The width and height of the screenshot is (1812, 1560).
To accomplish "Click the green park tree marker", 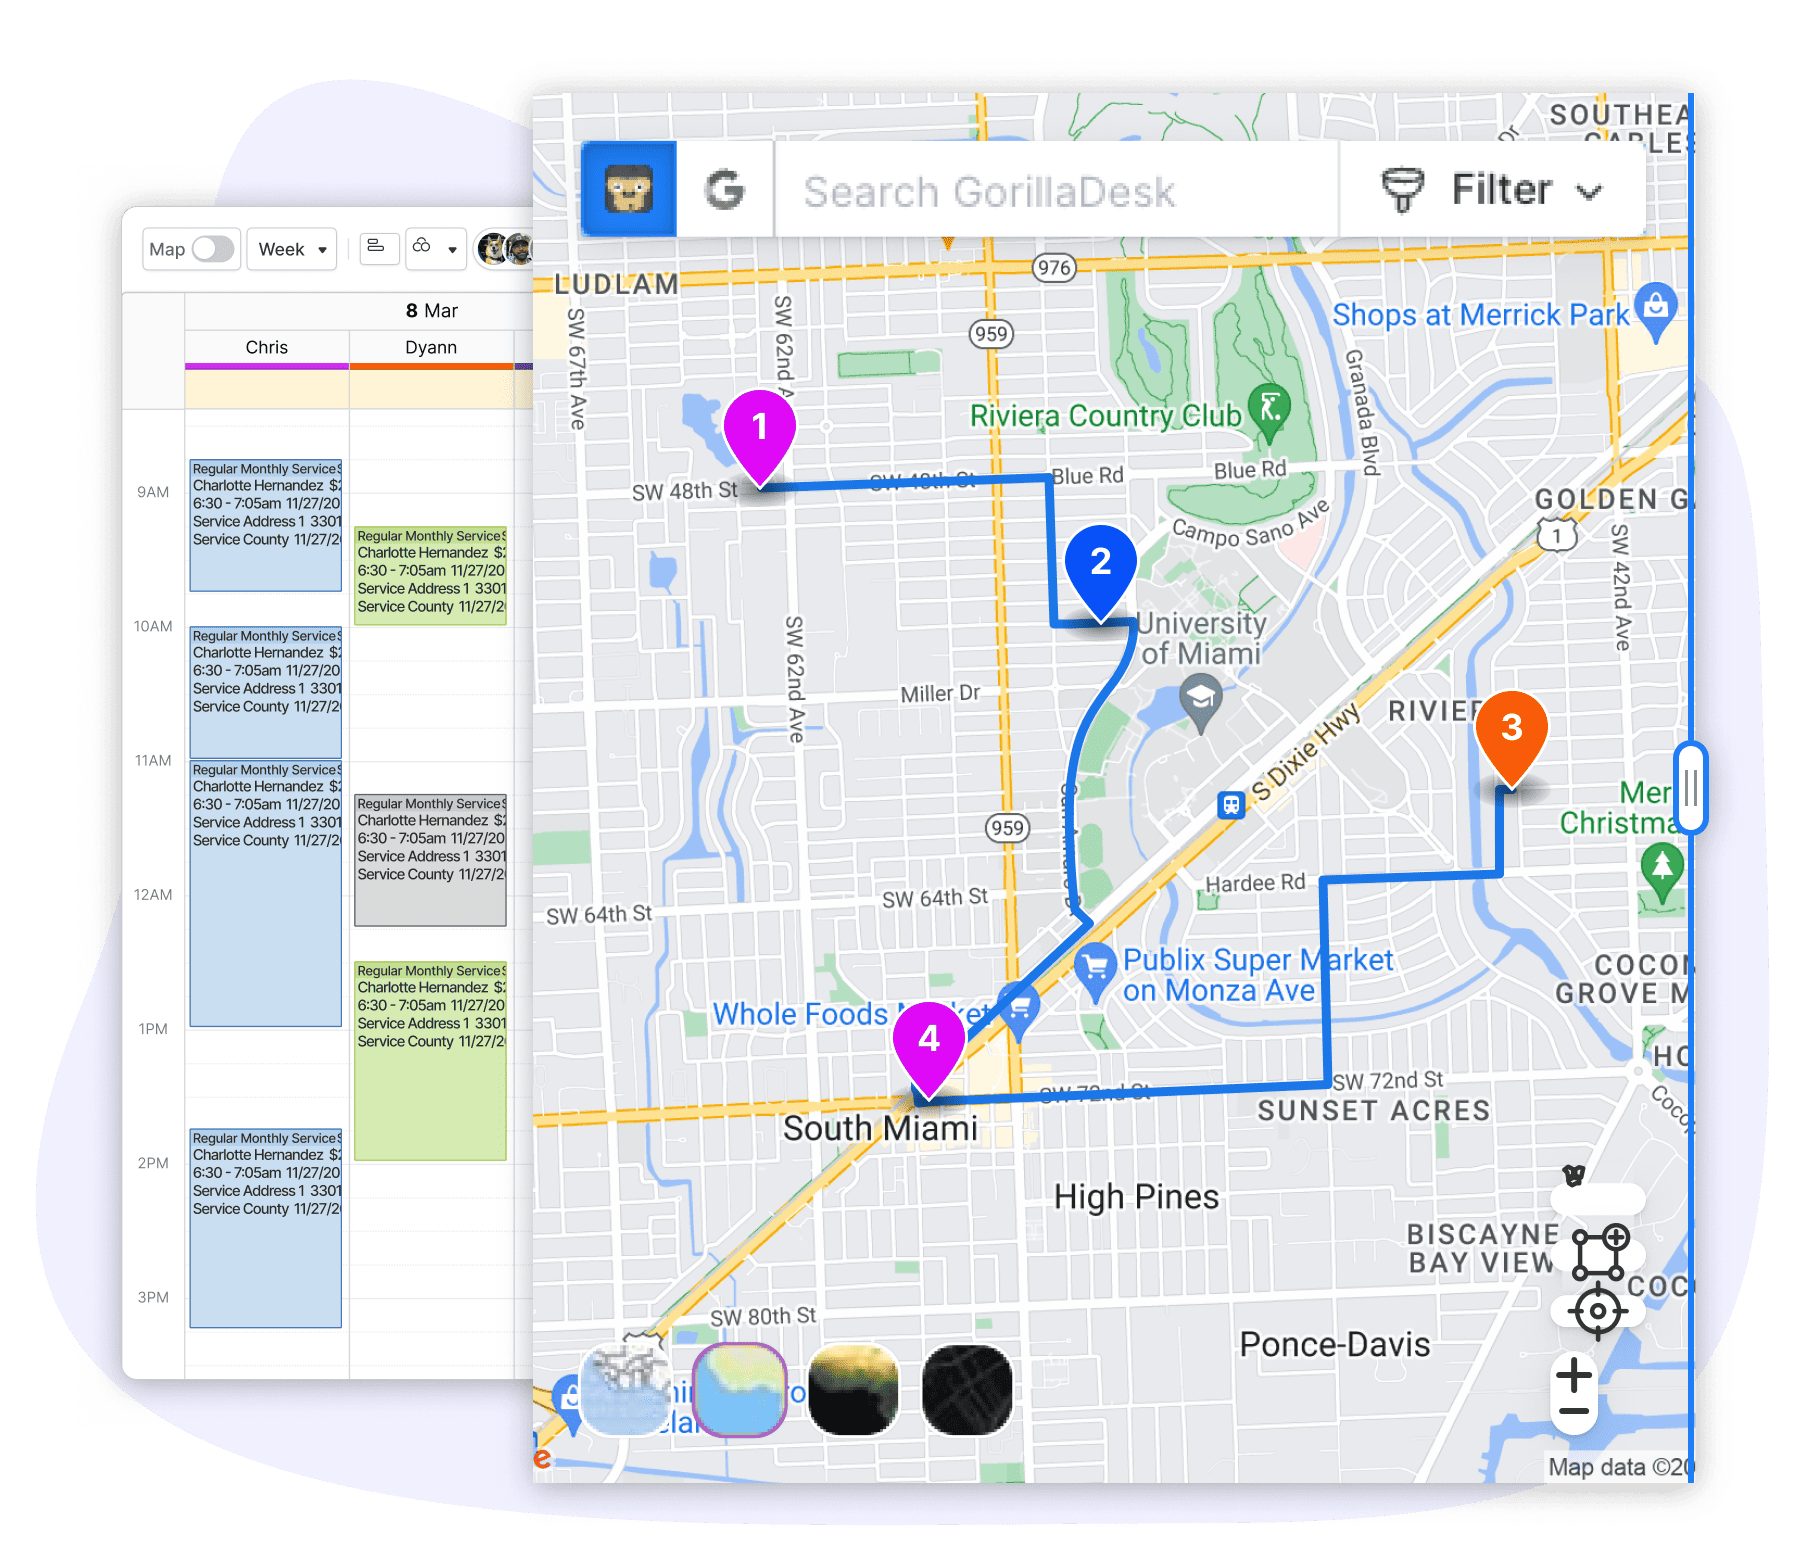I will [x=1662, y=871].
